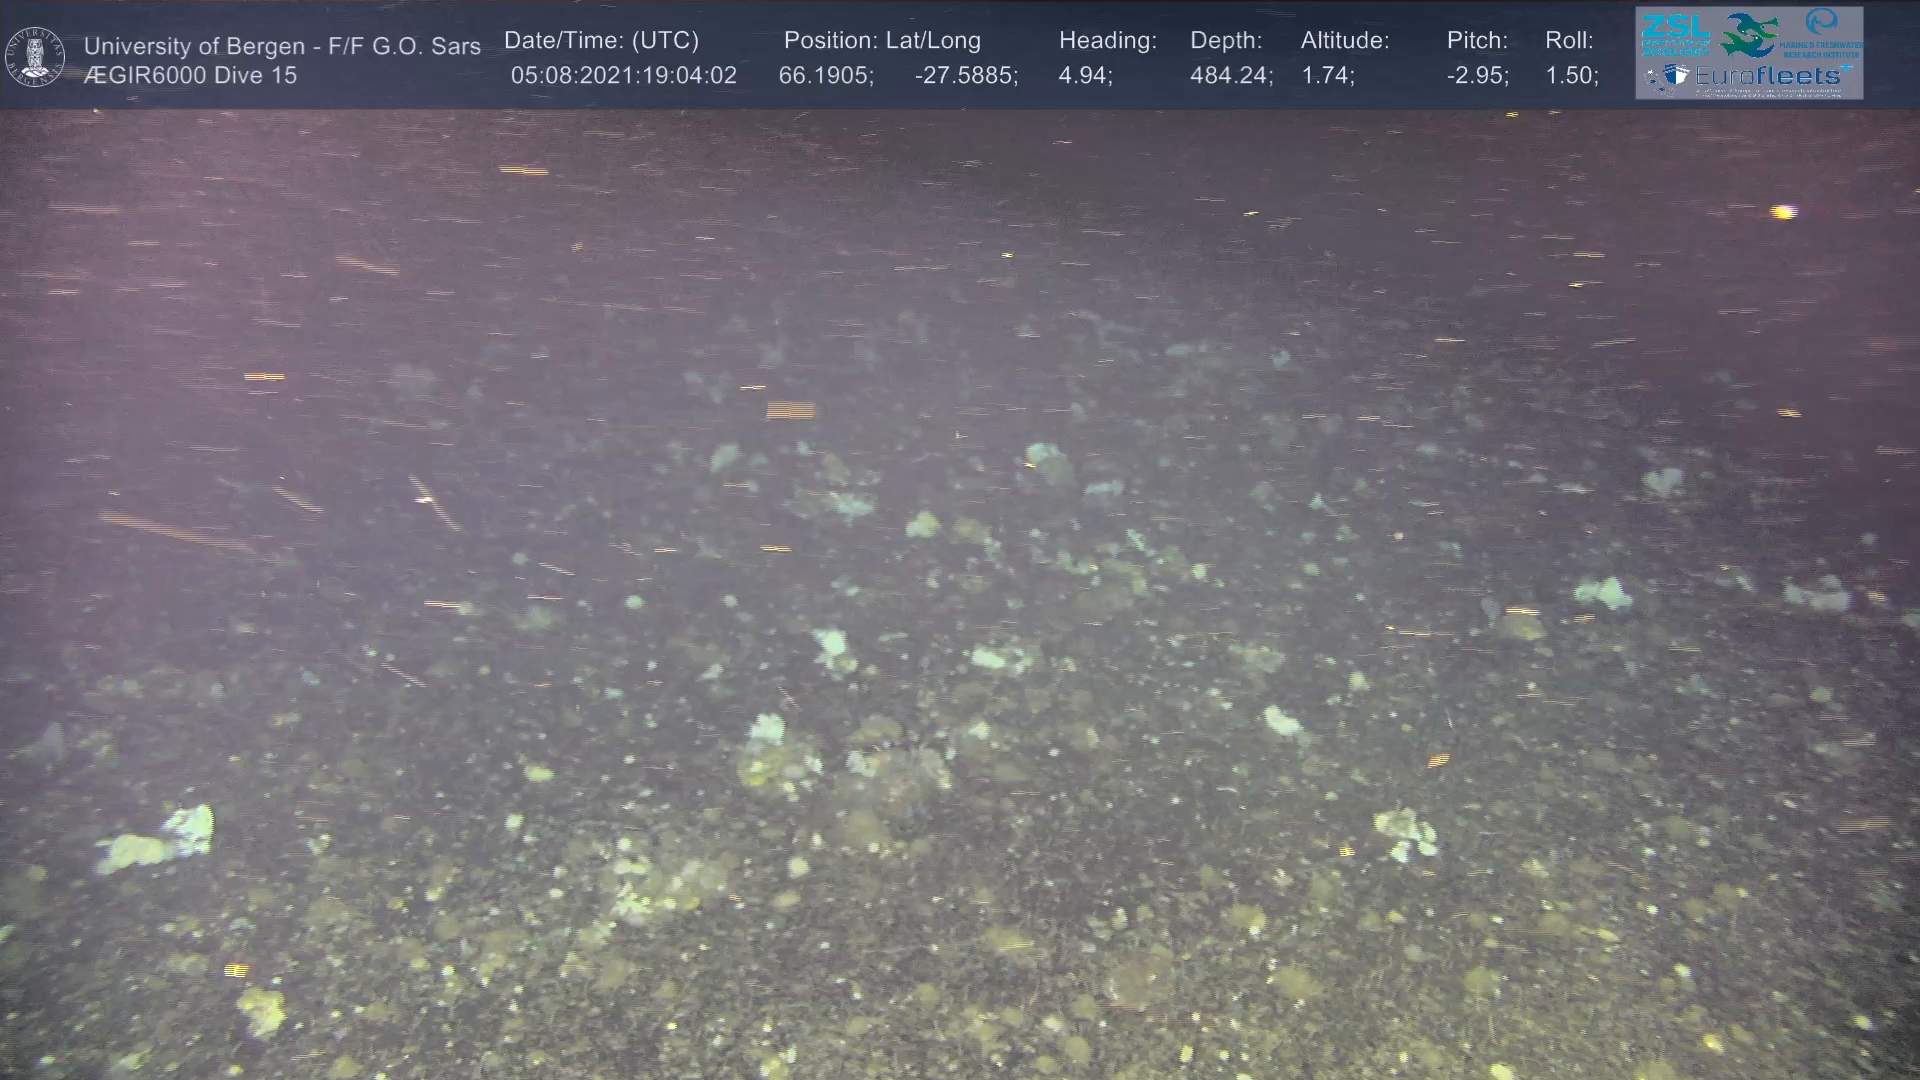Click the Date/Time: (UTC) heading
The image size is (1920, 1080).
click(x=601, y=40)
